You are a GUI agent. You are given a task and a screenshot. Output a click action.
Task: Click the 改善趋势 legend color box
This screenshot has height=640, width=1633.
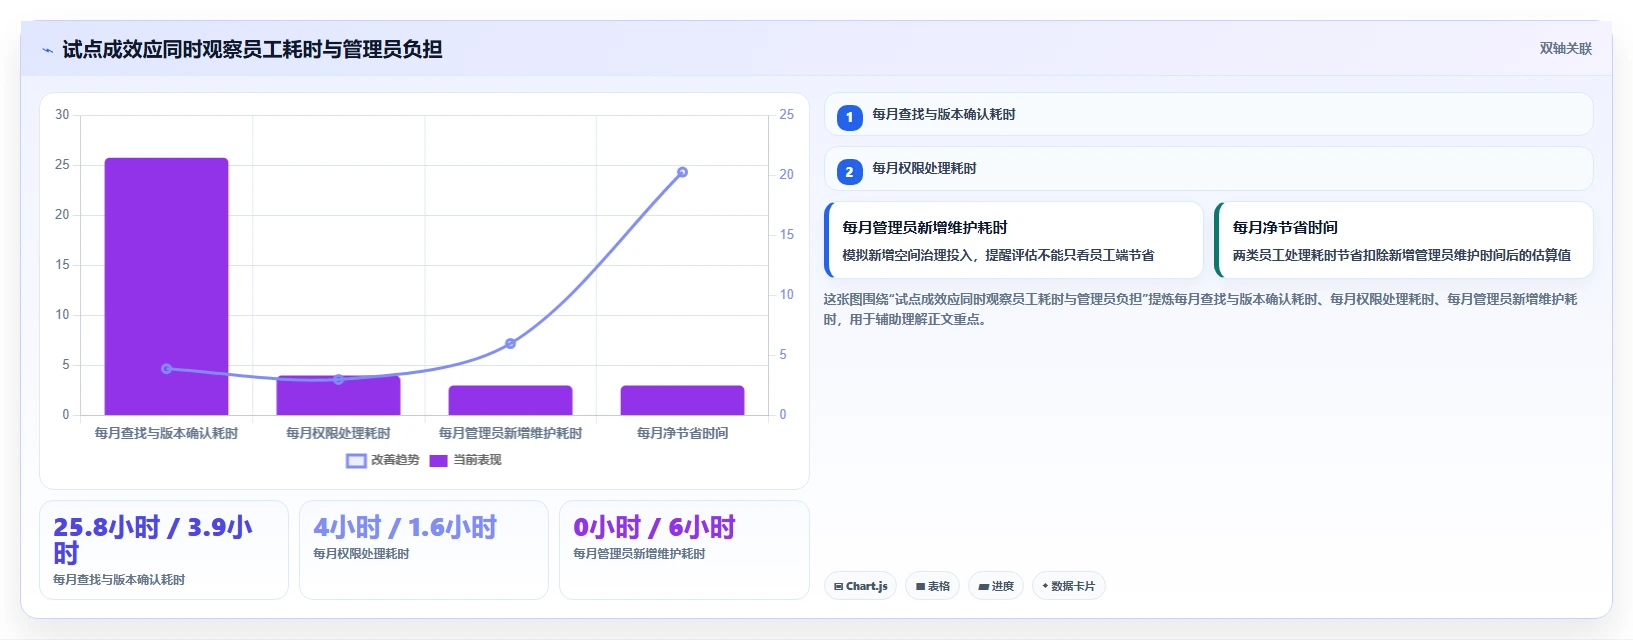(x=356, y=461)
